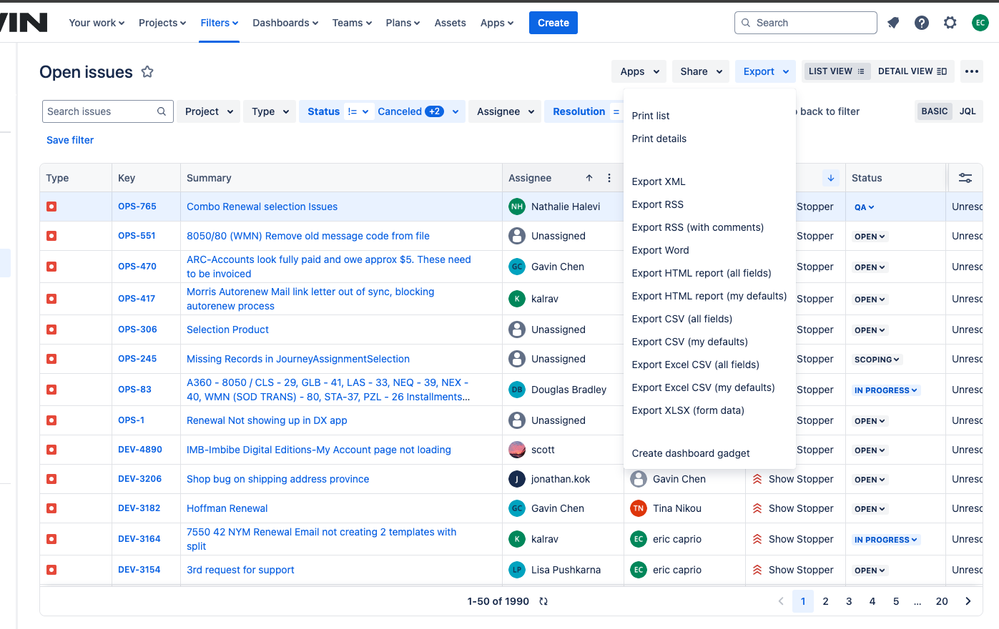The height and width of the screenshot is (629, 999).
Task: Open the Assets navigation link
Action: 450,23
